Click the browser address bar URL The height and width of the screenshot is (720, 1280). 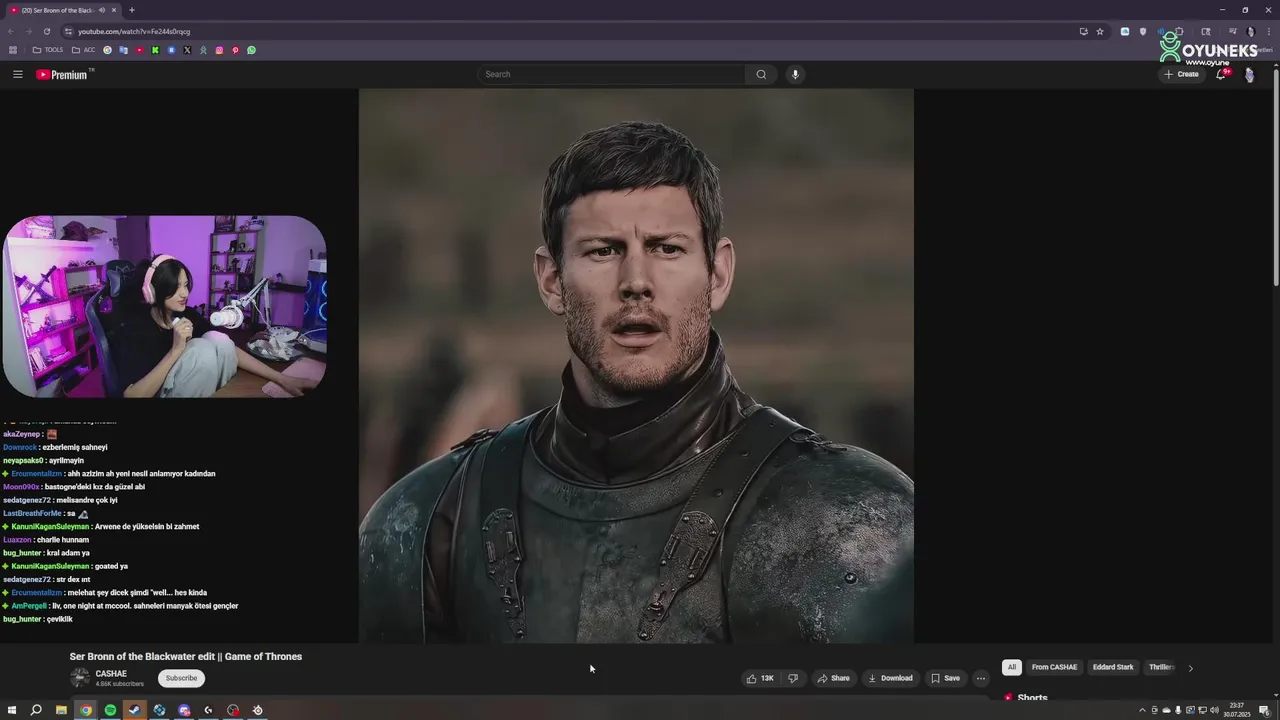tap(134, 31)
